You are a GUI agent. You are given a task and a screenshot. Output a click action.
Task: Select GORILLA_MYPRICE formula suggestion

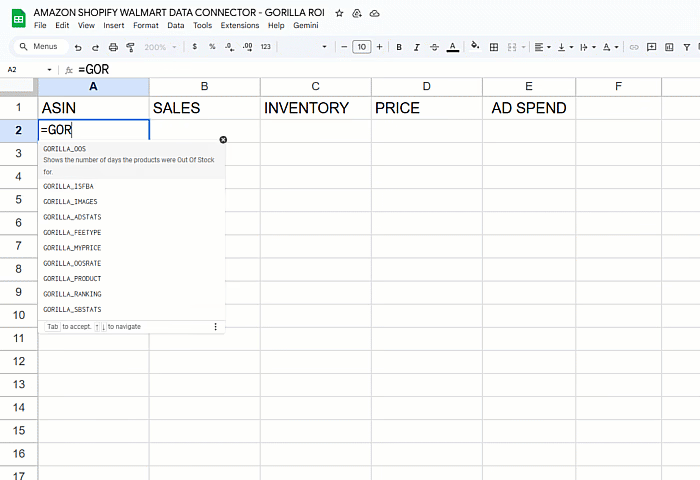132,248
